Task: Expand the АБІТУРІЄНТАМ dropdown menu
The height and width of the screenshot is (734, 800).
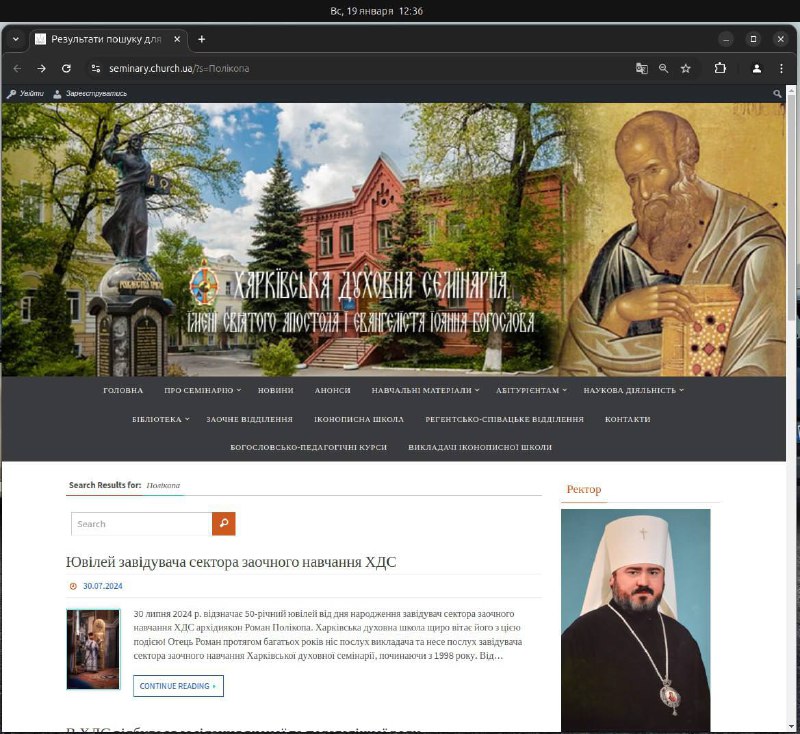Action: click(531, 390)
